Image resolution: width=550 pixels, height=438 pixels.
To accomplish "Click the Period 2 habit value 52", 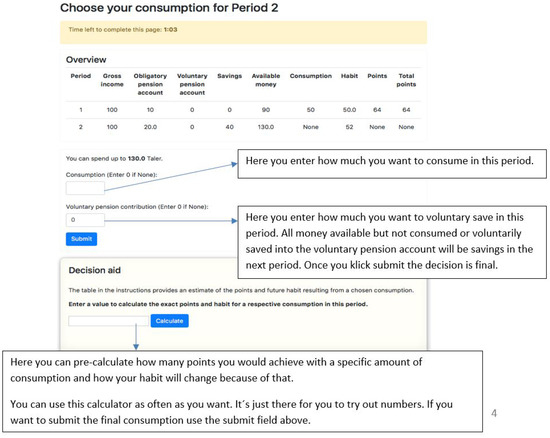I will click(349, 127).
